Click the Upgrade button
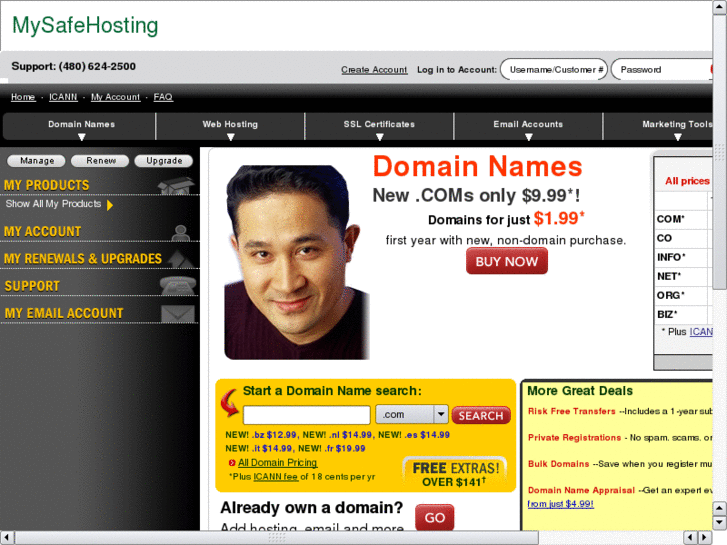The height and width of the screenshot is (545, 727). [164, 160]
